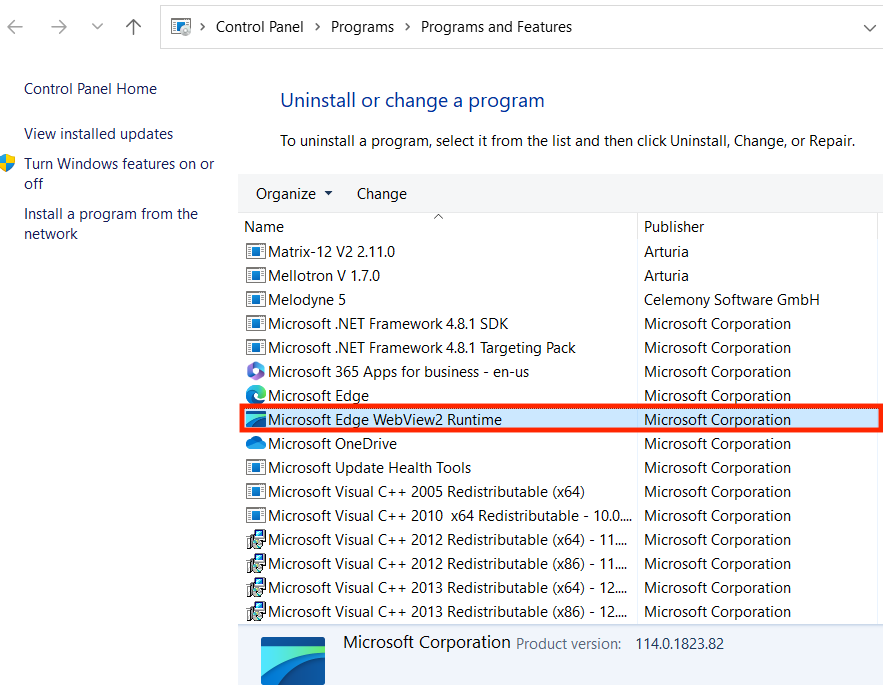Click the Visual C++ 2012 (x86) icon
This screenshot has width=883, height=685.
coord(256,563)
